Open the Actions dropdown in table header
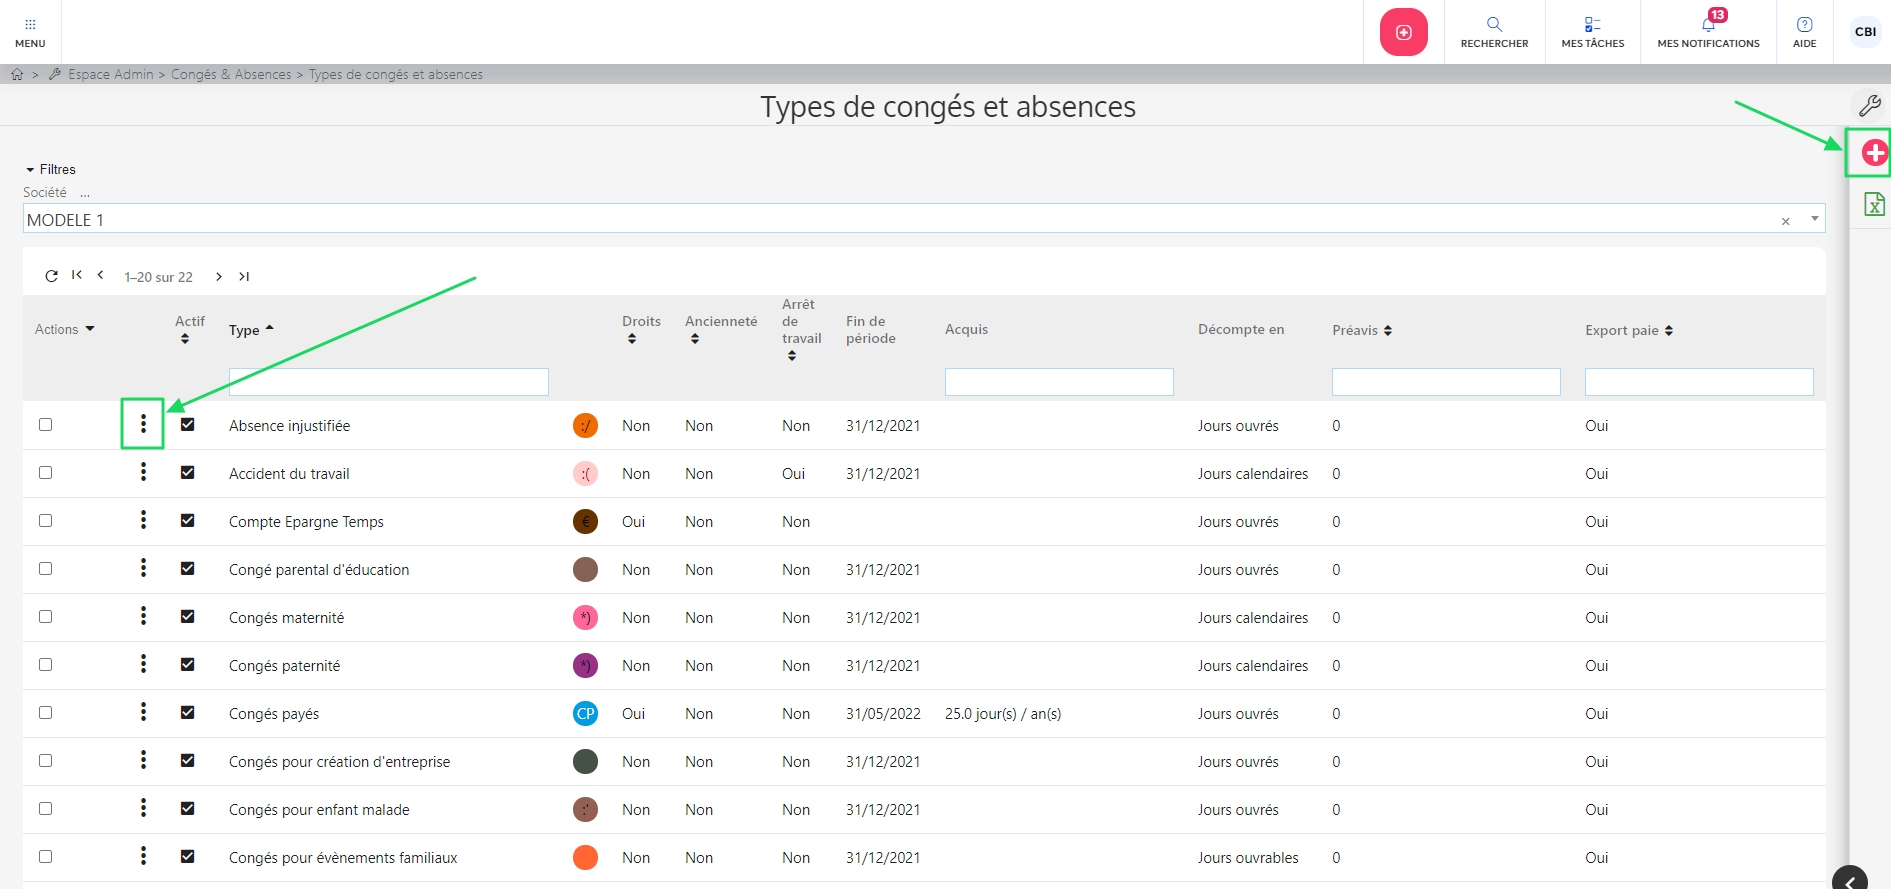The width and height of the screenshot is (1891, 889). [64, 329]
